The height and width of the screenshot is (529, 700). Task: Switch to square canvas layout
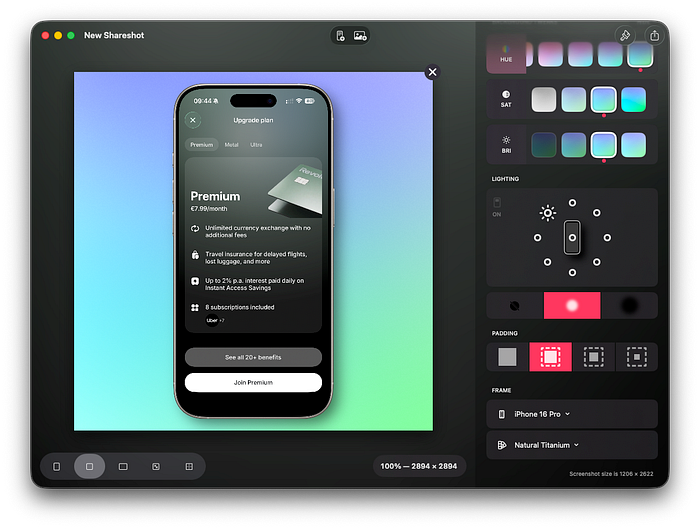(89, 467)
